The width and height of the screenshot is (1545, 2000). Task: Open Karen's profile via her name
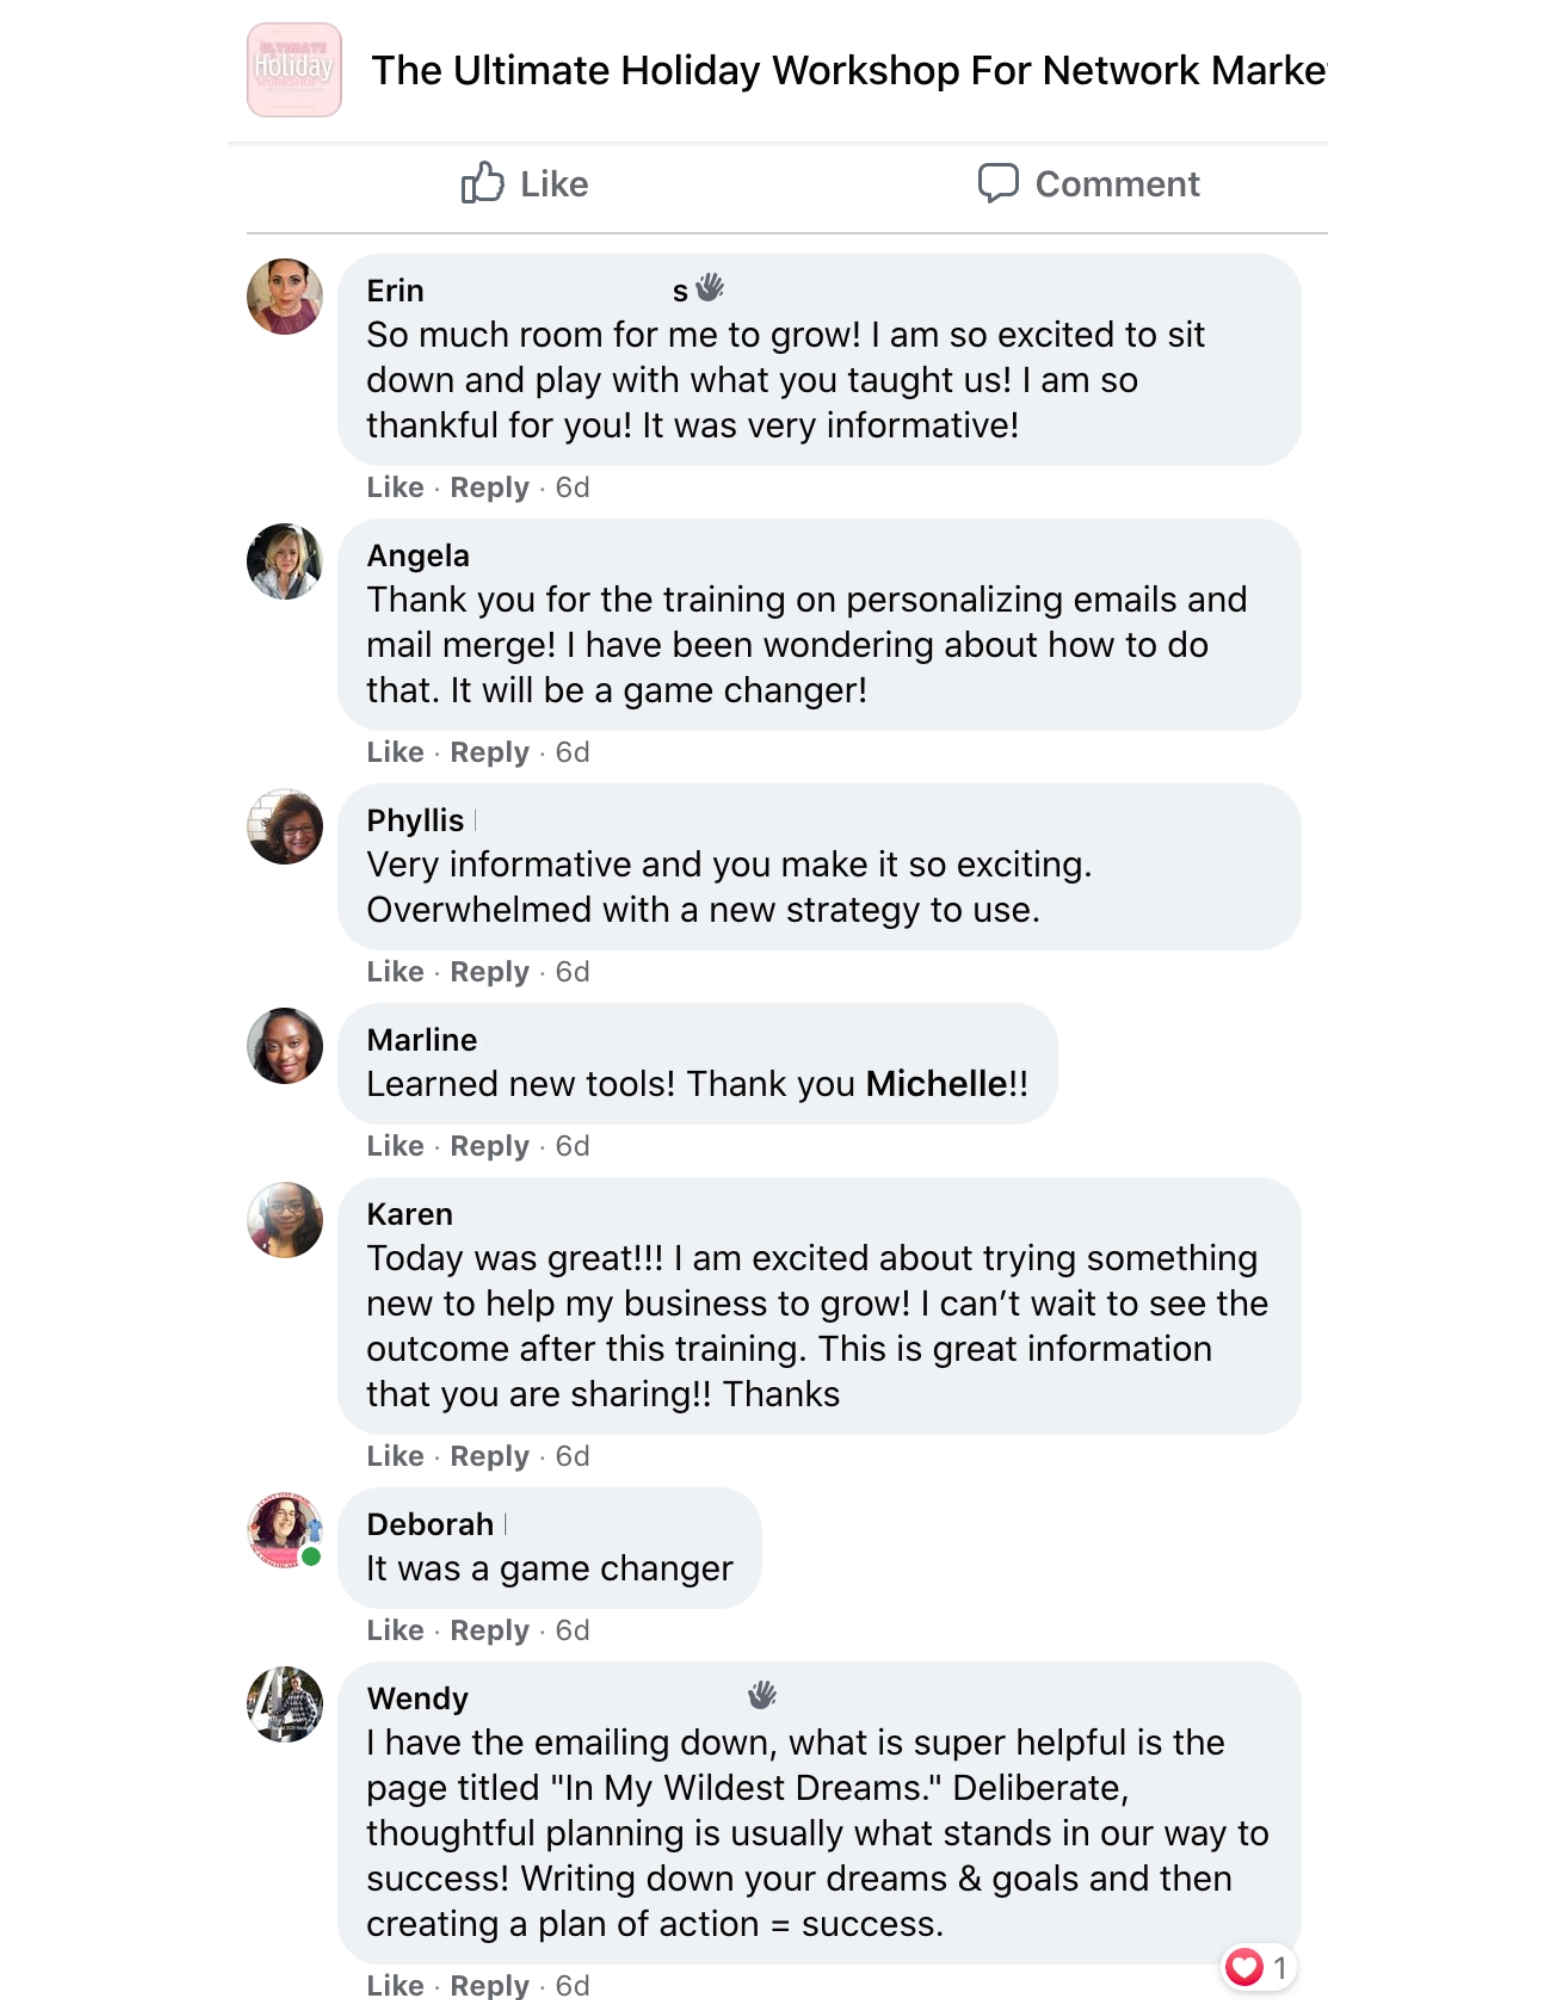point(410,1214)
